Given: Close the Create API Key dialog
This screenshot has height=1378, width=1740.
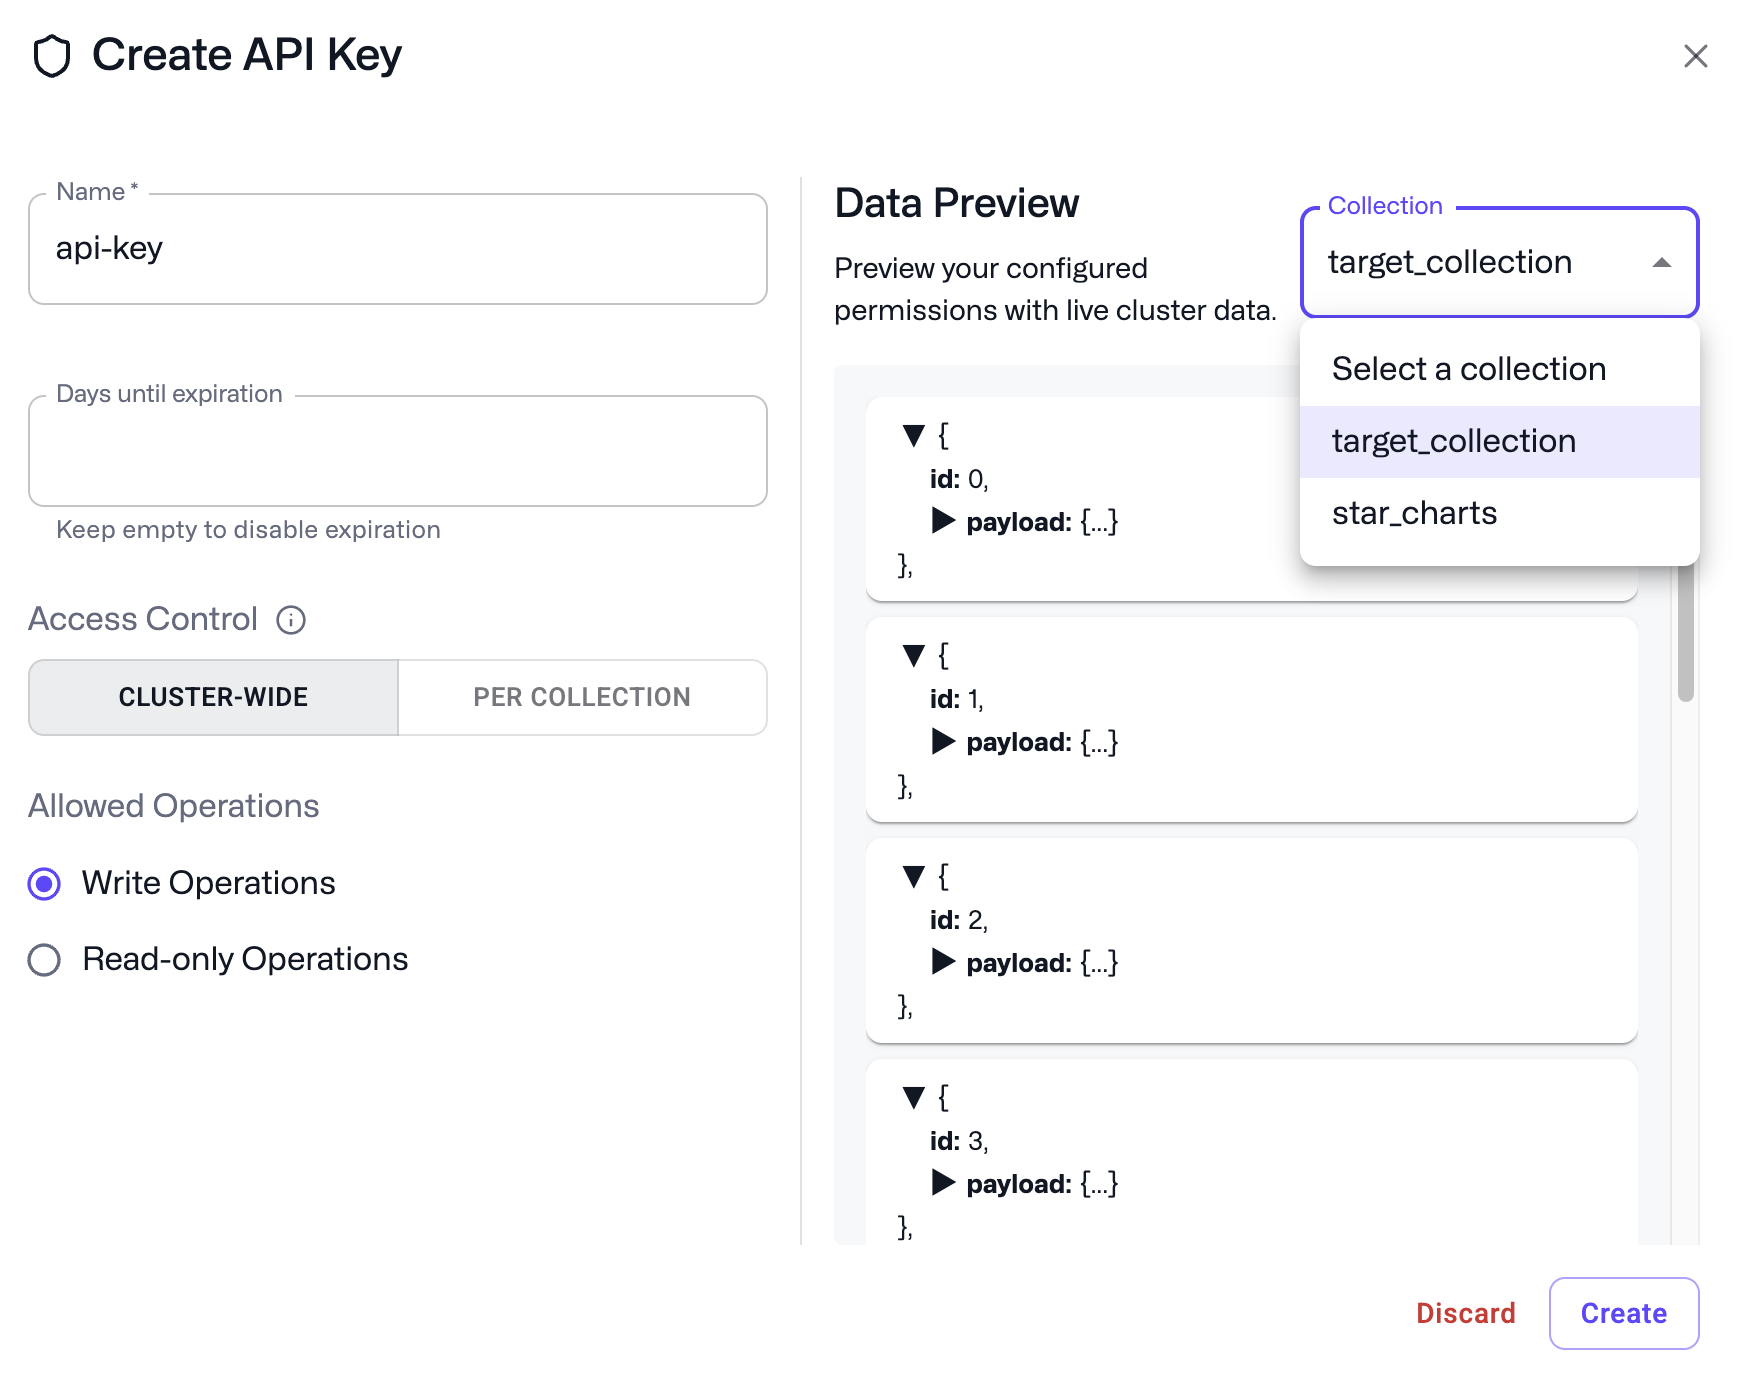Looking at the screenshot, I should [1696, 57].
